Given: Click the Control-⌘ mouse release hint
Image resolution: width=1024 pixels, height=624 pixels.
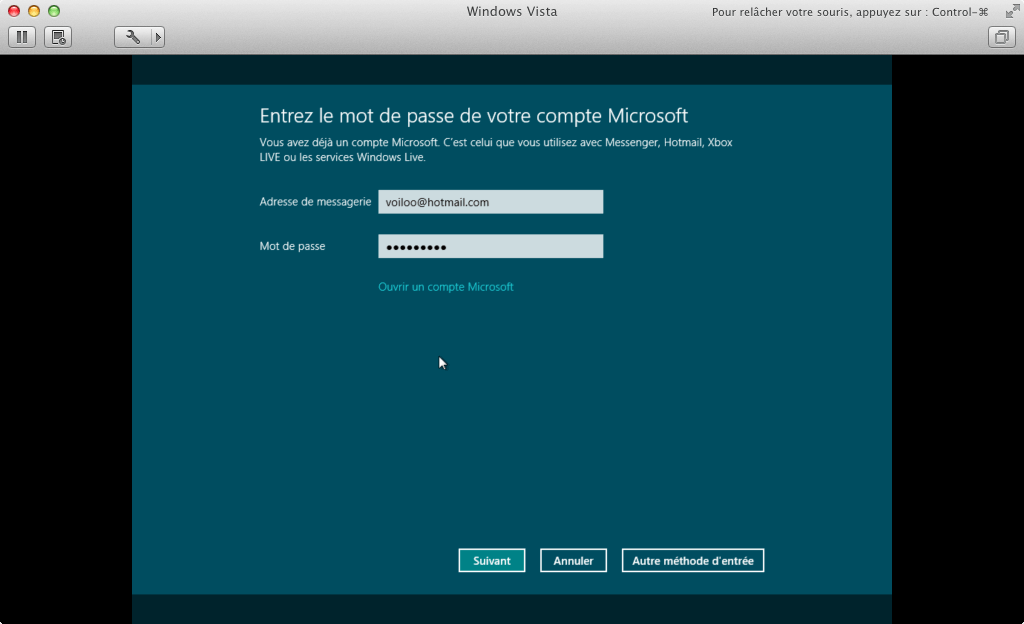Looking at the screenshot, I should (x=849, y=12).
